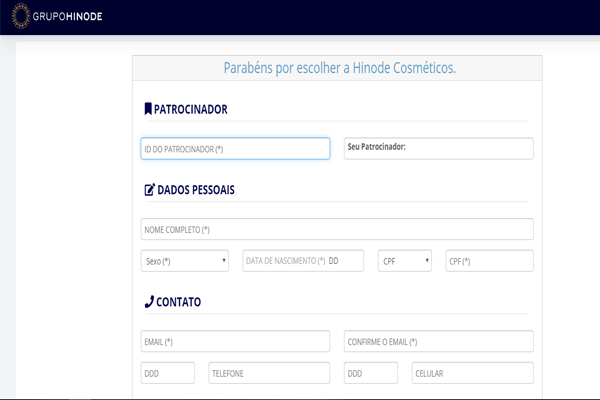Click the bookmark icon beside Patrocinador
This screenshot has width=600, height=400.
point(148,108)
